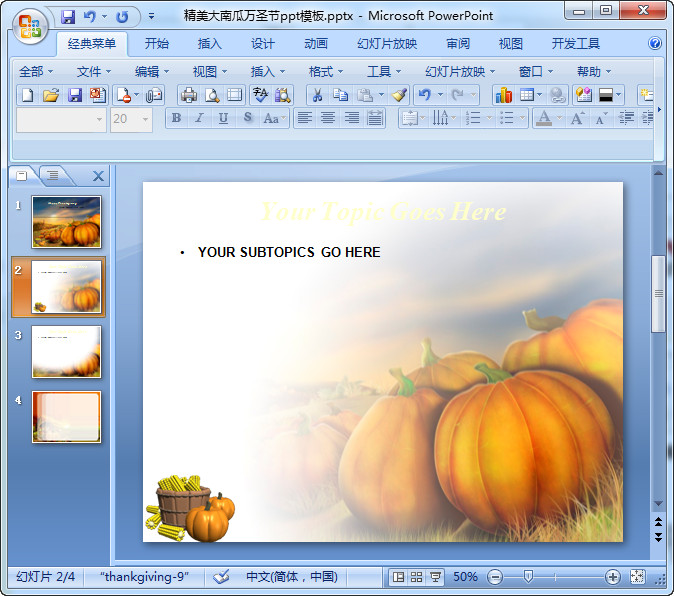Select slide 4 thumbnail

[67, 416]
